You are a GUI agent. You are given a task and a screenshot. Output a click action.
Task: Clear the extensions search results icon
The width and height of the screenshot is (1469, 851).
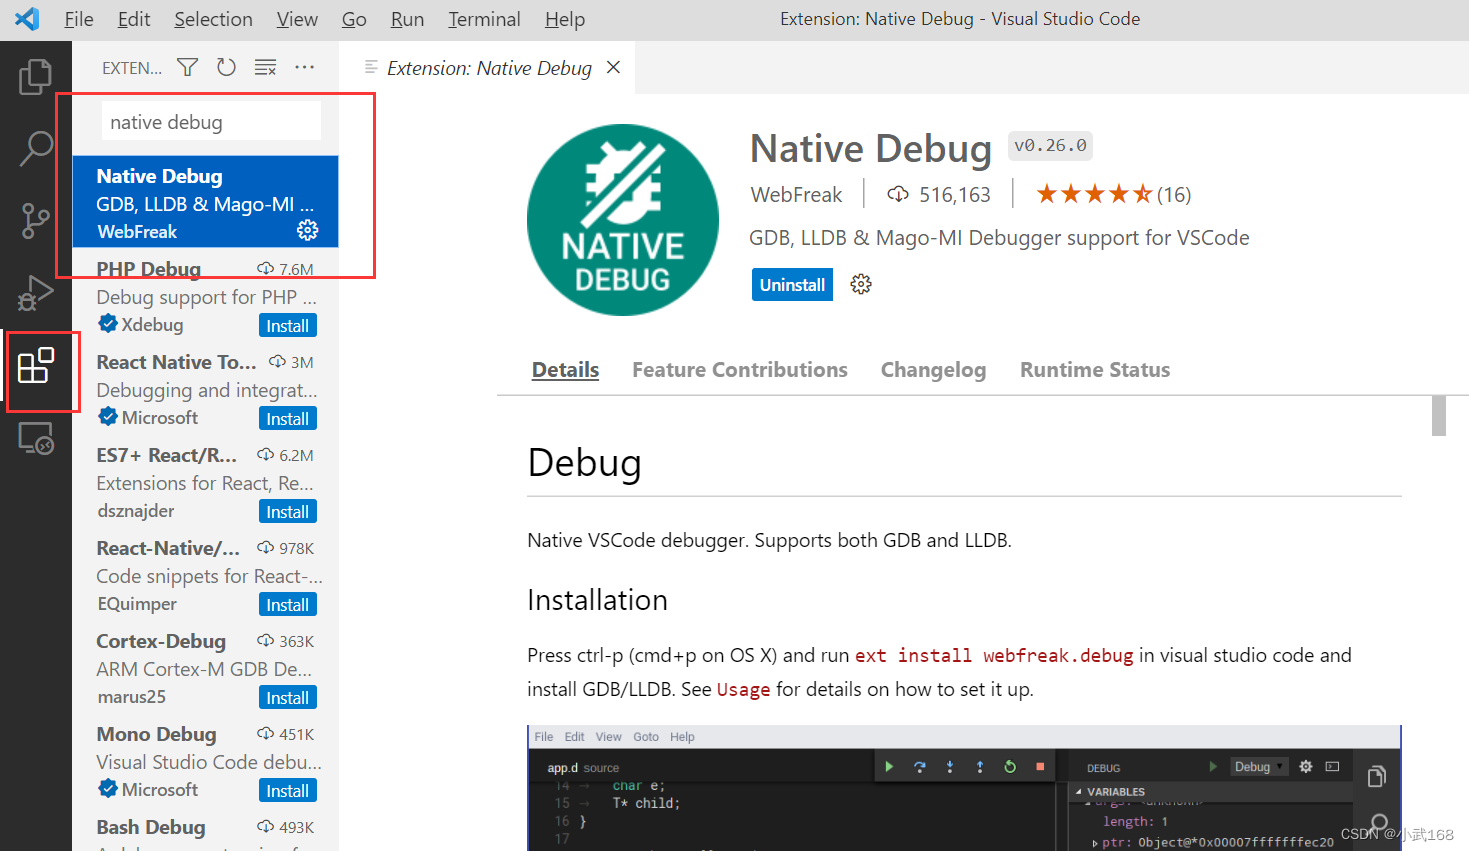[264, 67]
